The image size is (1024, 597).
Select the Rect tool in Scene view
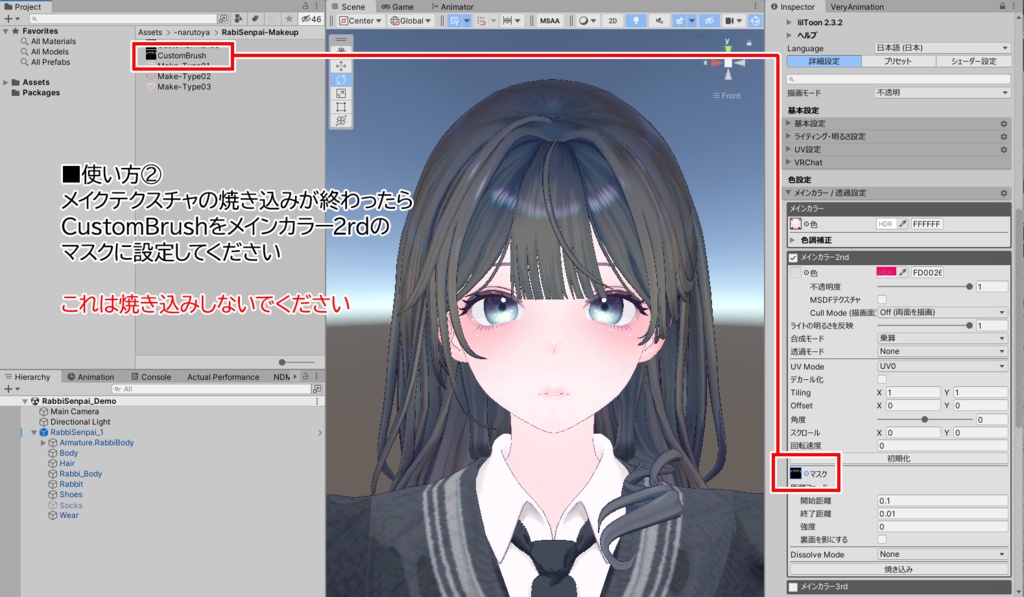point(341,107)
